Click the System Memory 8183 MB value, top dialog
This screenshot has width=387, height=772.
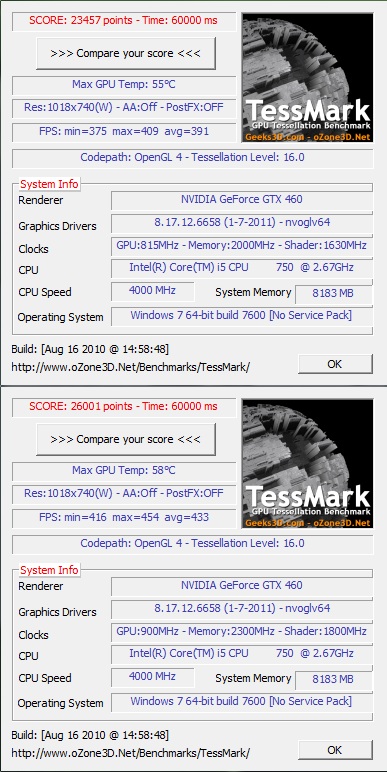click(333, 294)
